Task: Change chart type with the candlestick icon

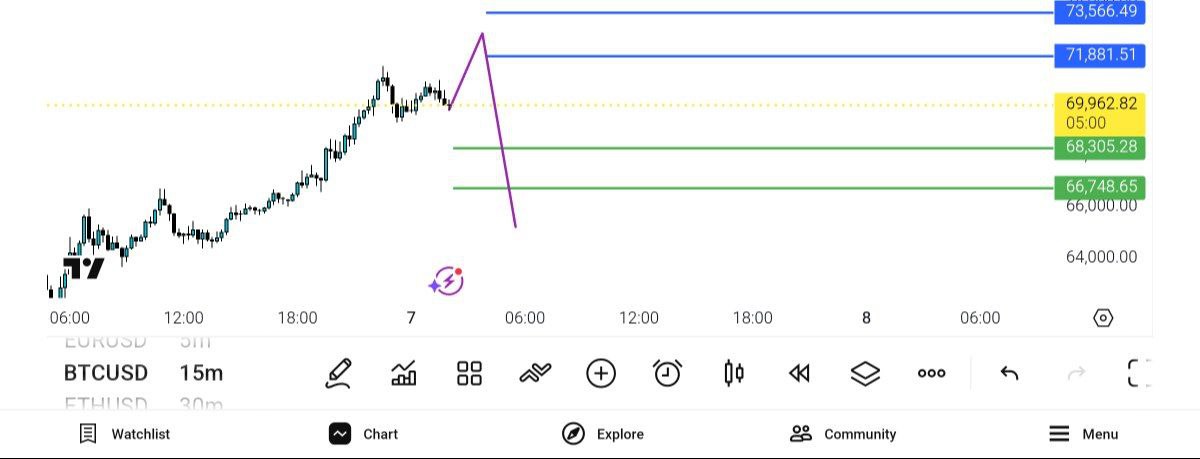Action: [733, 374]
